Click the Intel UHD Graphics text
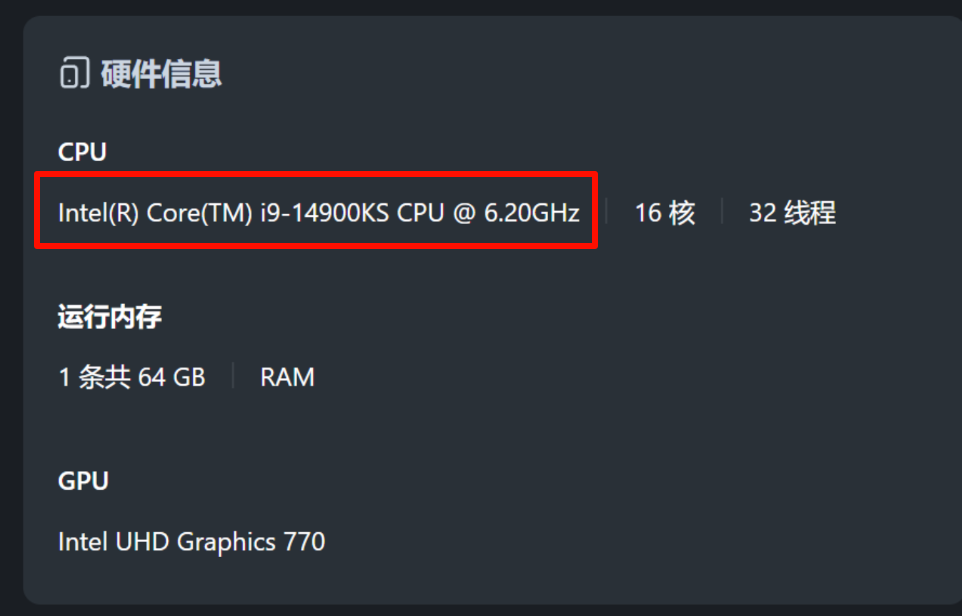The height and width of the screenshot is (616, 962). pyautogui.click(x=167, y=542)
